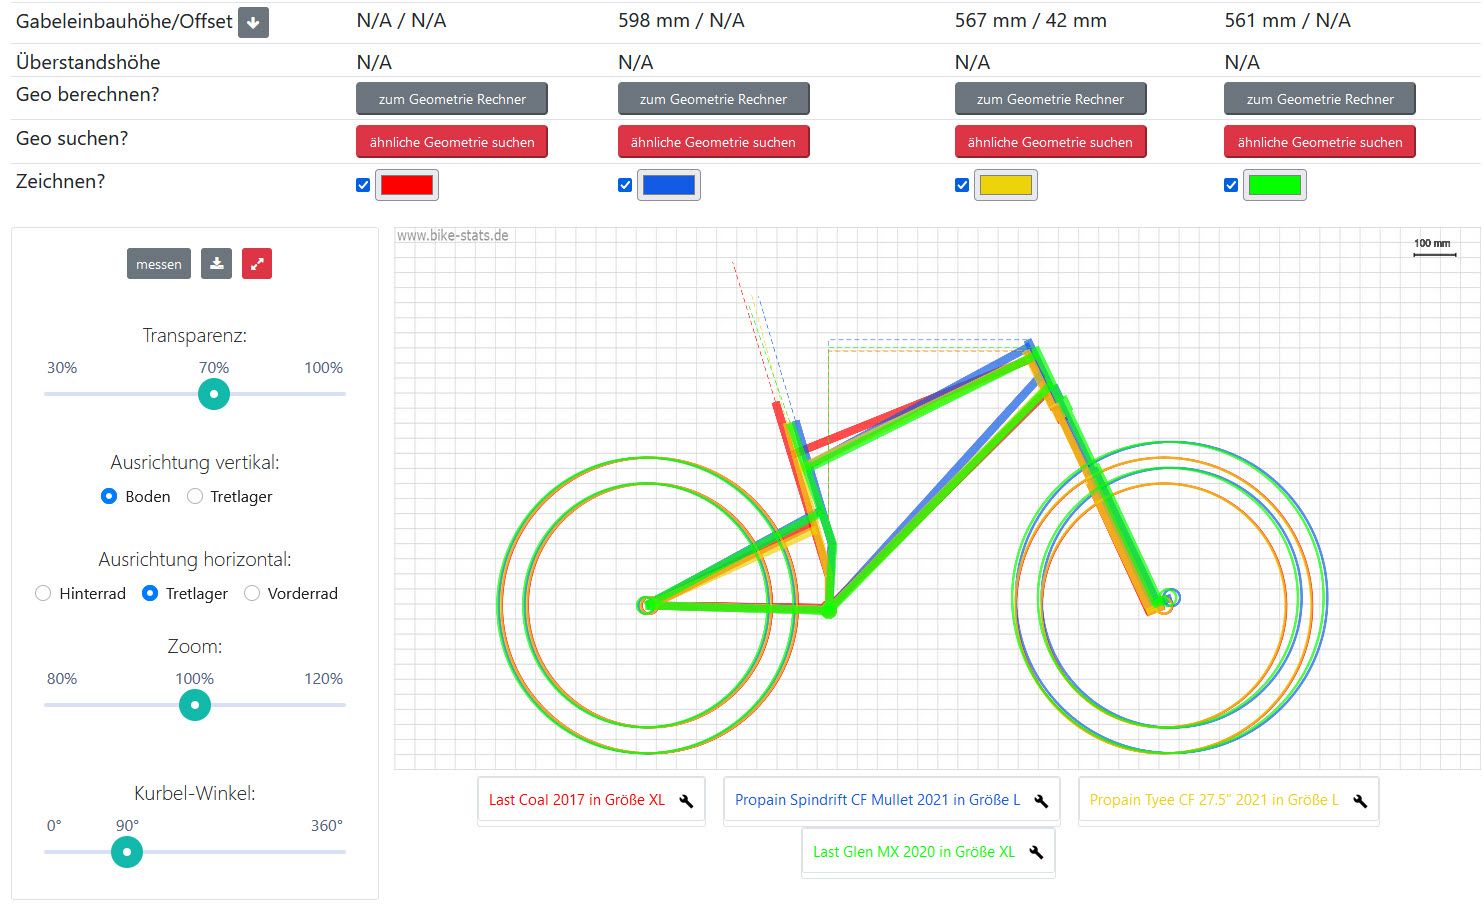Uncheck the draw checkbox beside red swatch
Image resolution: width=1483 pixels, height=906 pixels.
[363, 185]
